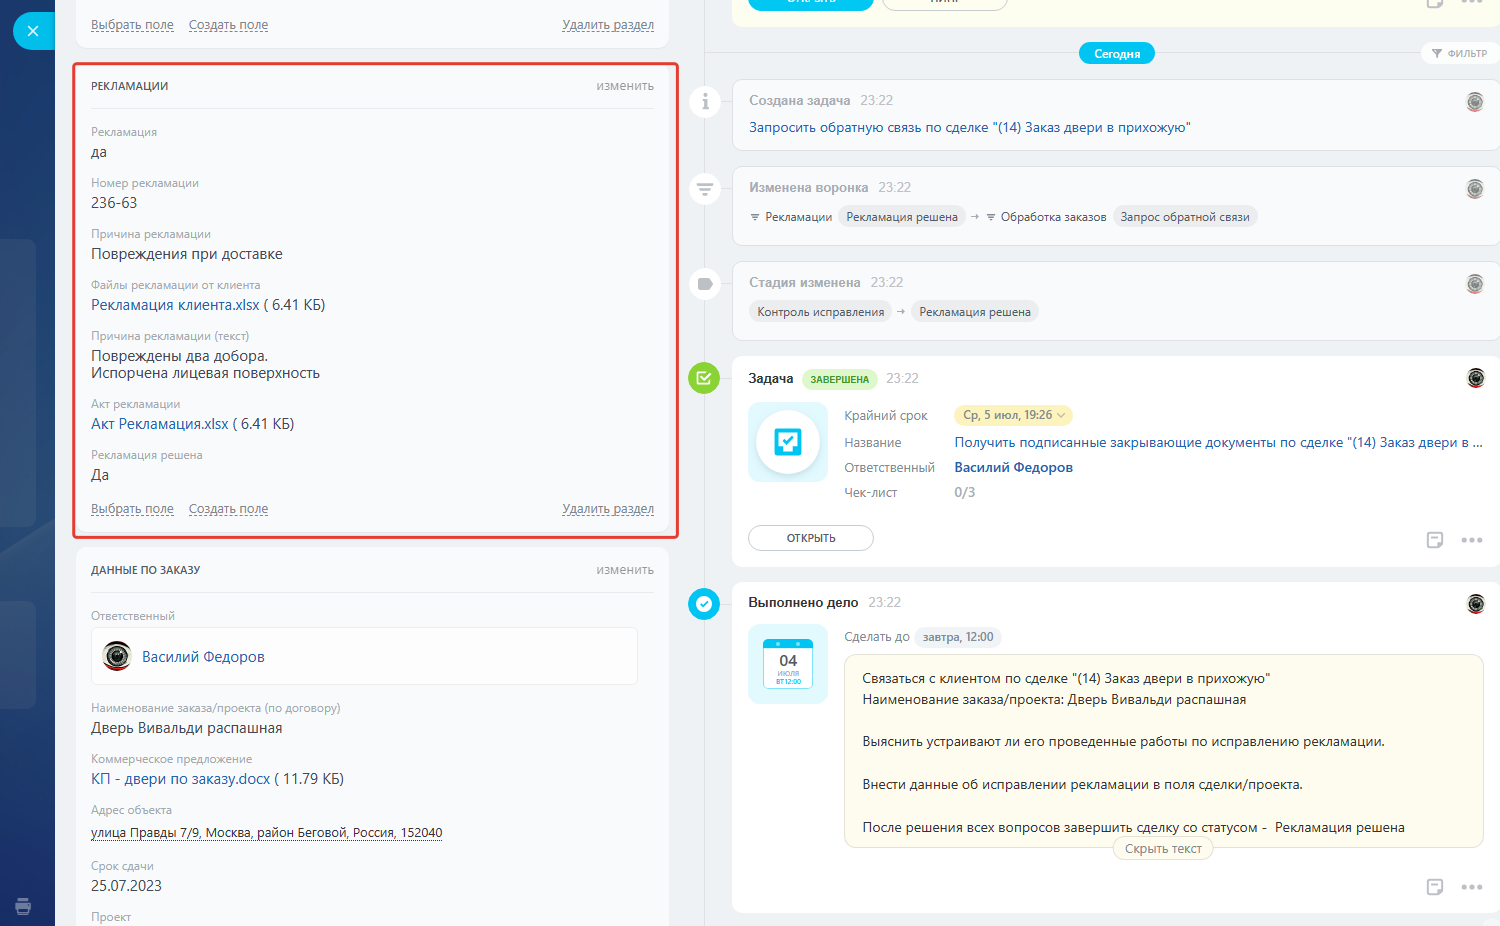Screen dimensions: 1500x926
Task: Click the РЕКЛАМАЦИИ section title
Action: (x=130, y=86)
